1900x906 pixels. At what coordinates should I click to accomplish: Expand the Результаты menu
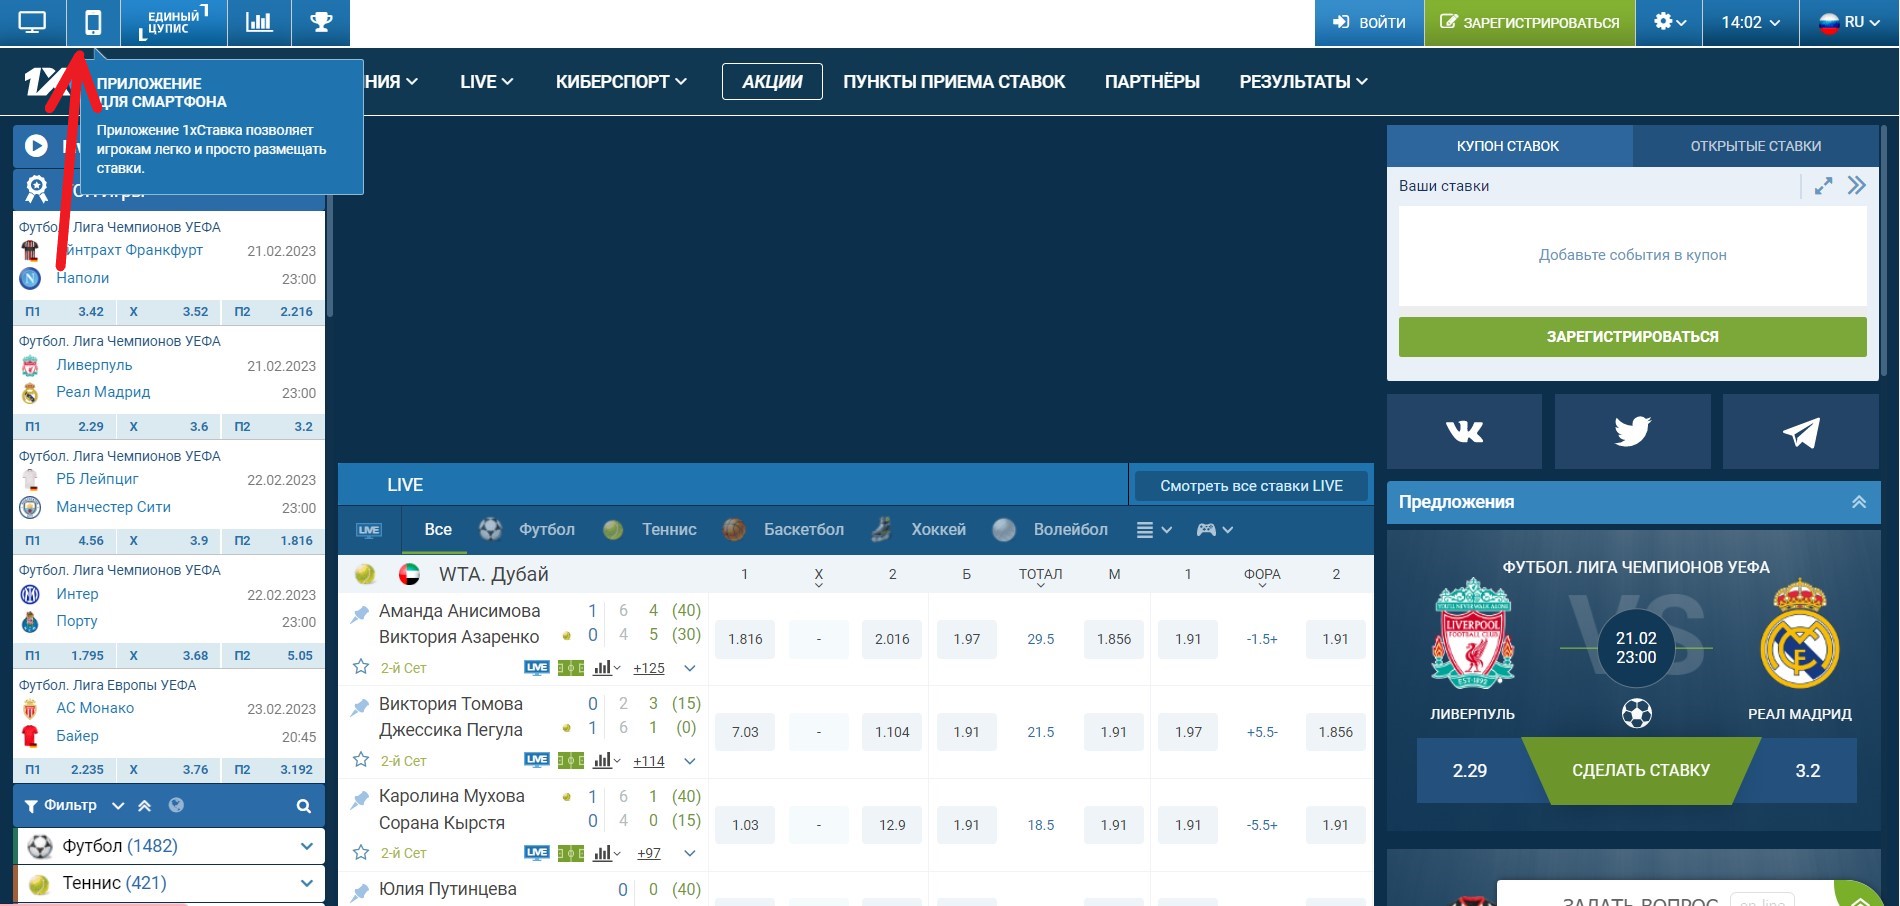point(1303,82)
